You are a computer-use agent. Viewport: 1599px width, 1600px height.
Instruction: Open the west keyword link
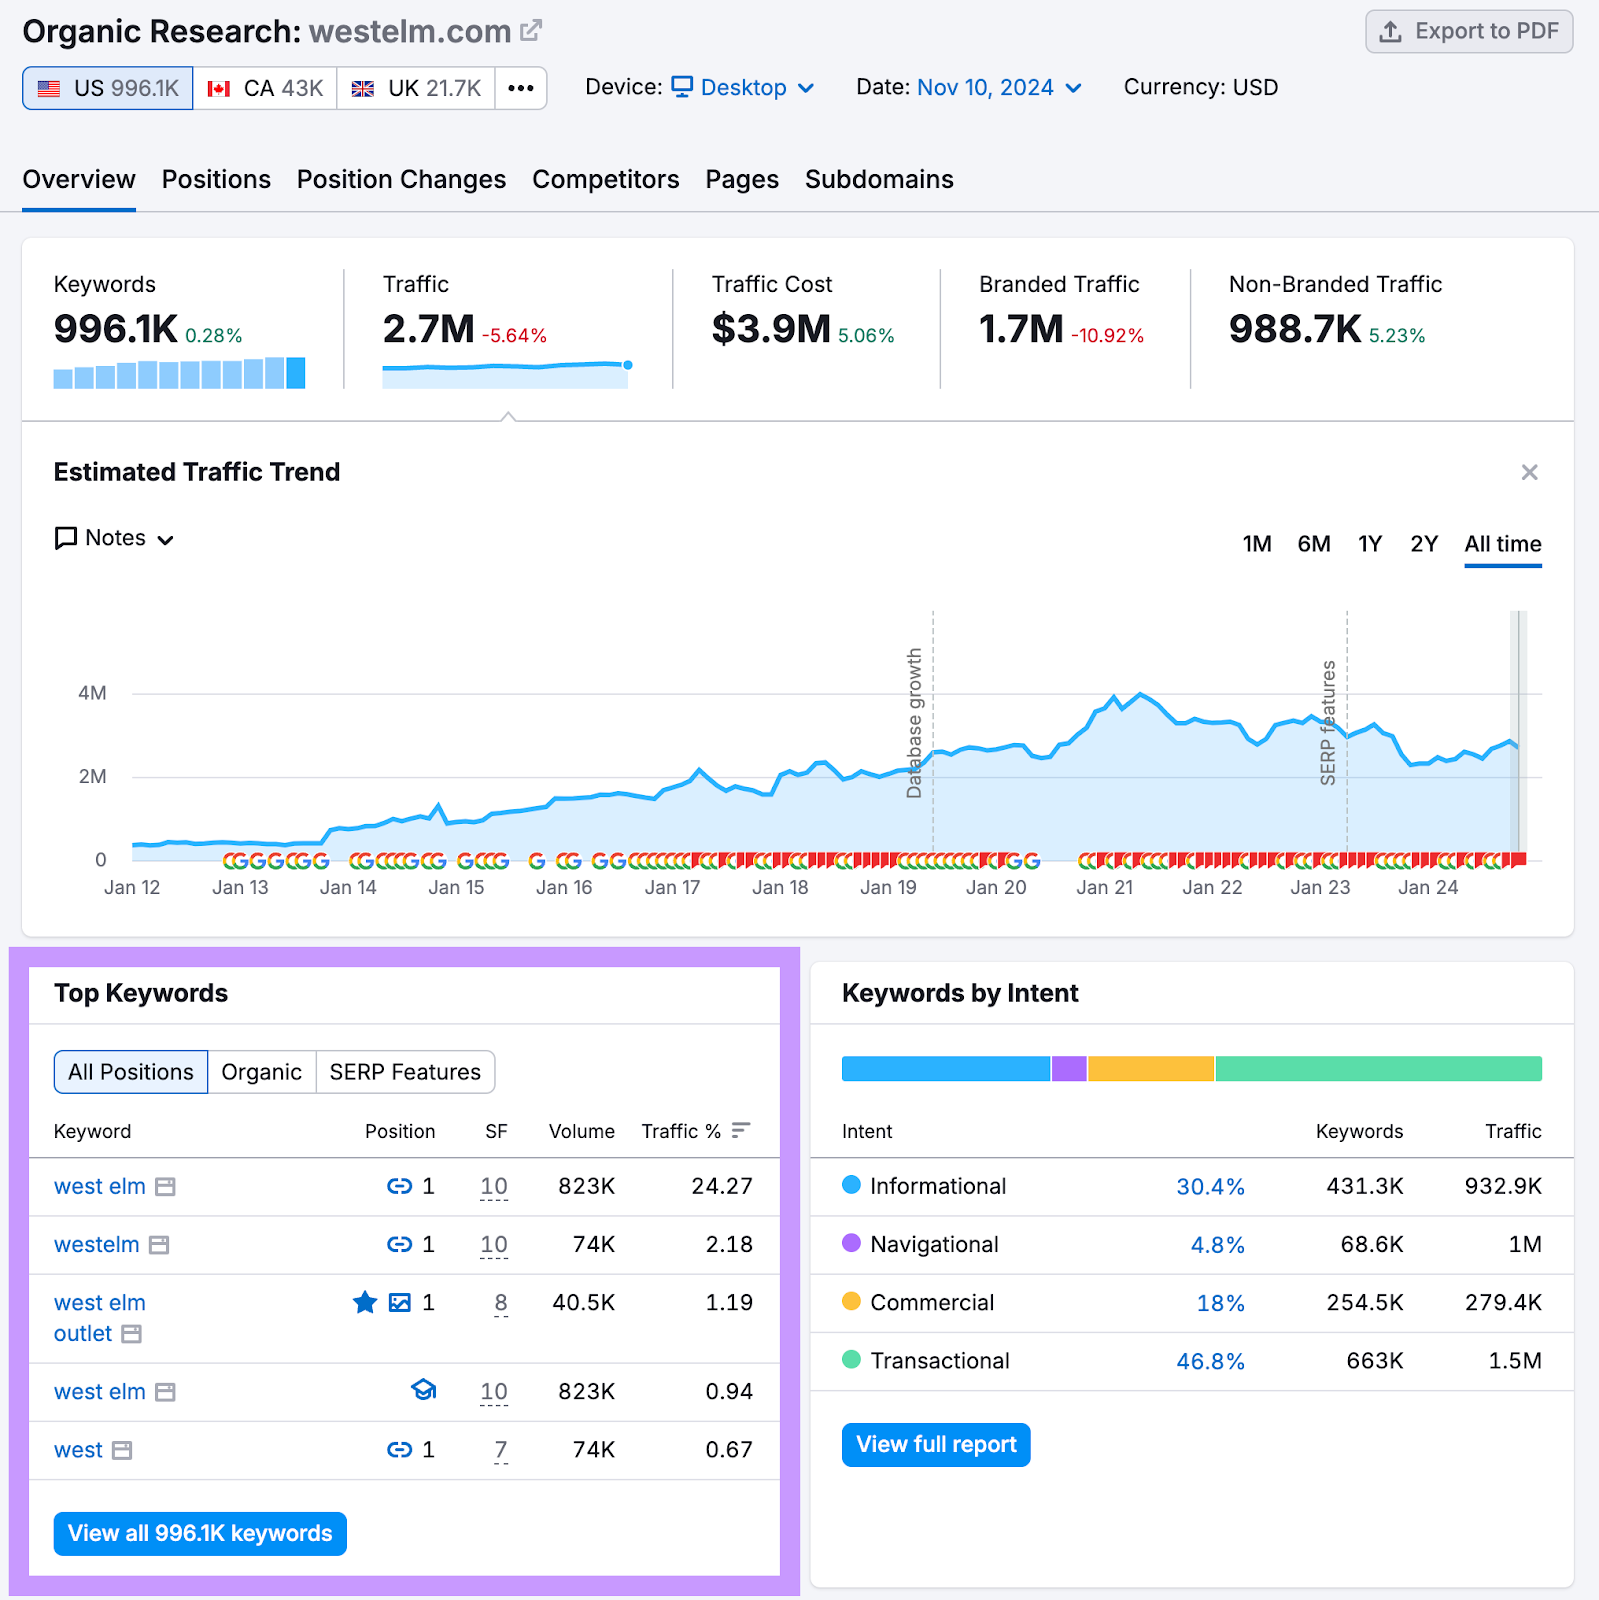click(x=78, y=1450)
